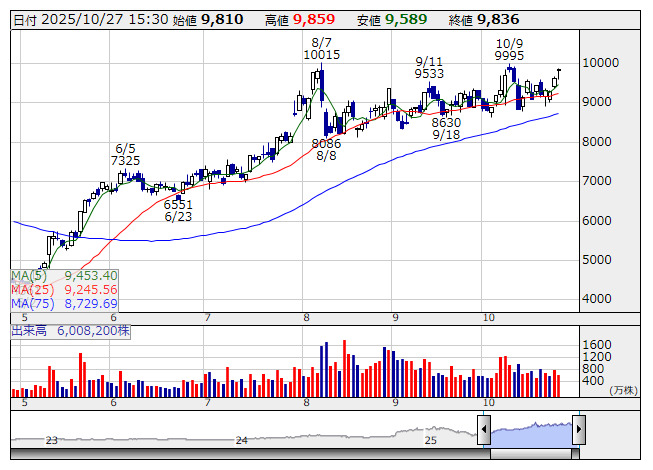Click the blue selected range in navigator

pos(531,435)
